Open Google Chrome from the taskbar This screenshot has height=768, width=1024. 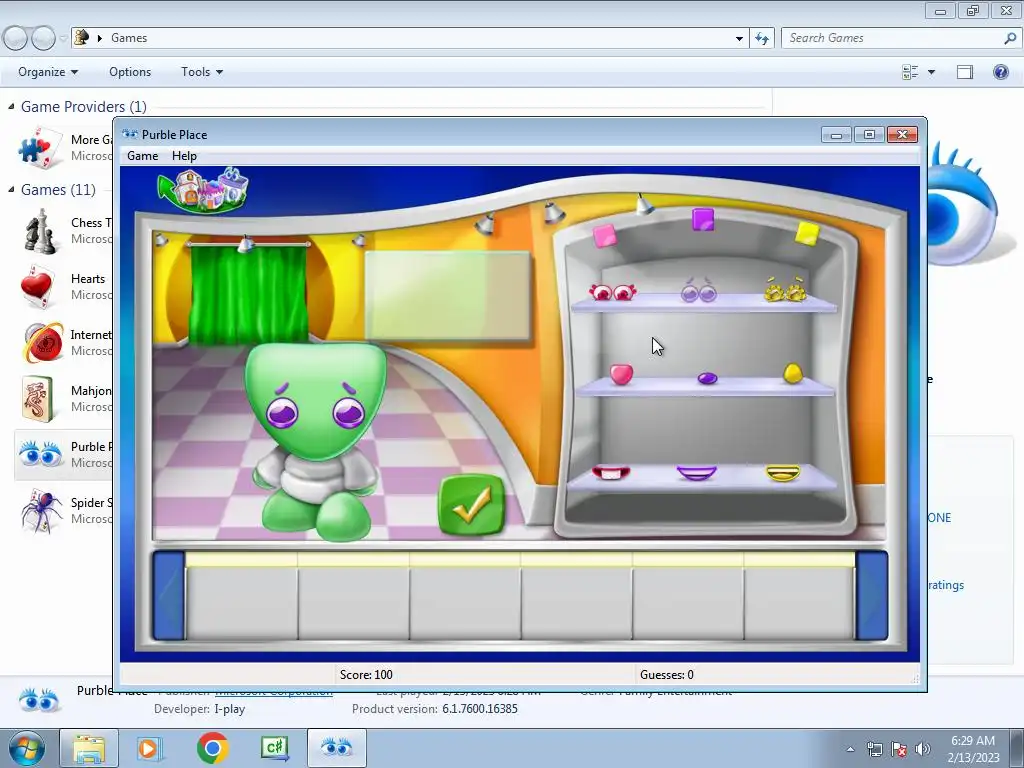212,748
